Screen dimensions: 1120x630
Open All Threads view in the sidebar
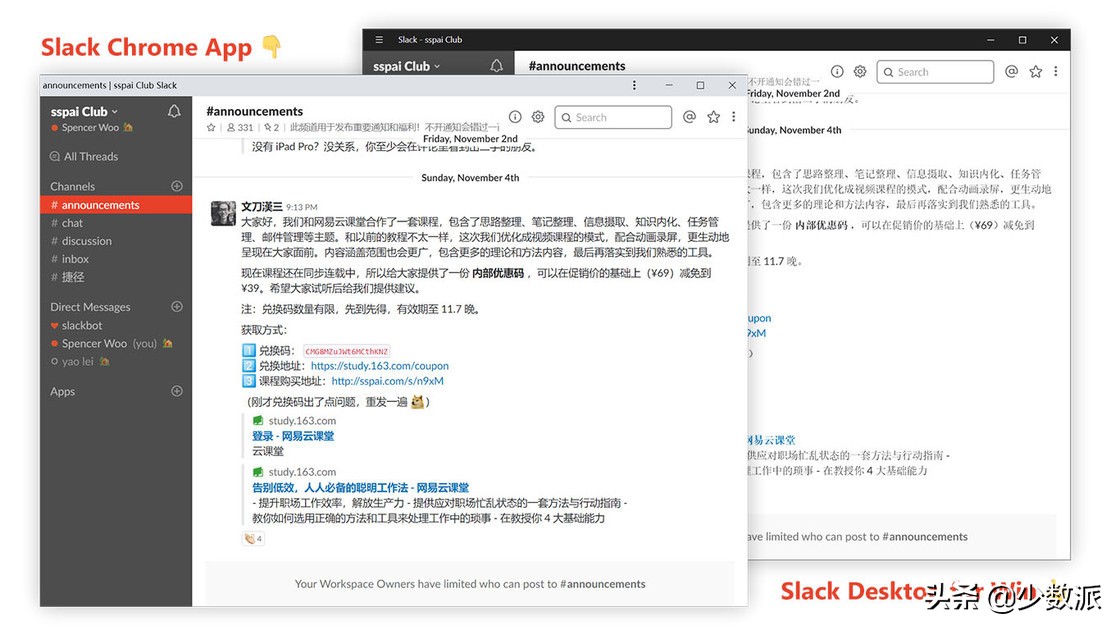pyautogui.click(x=84, y=156)
